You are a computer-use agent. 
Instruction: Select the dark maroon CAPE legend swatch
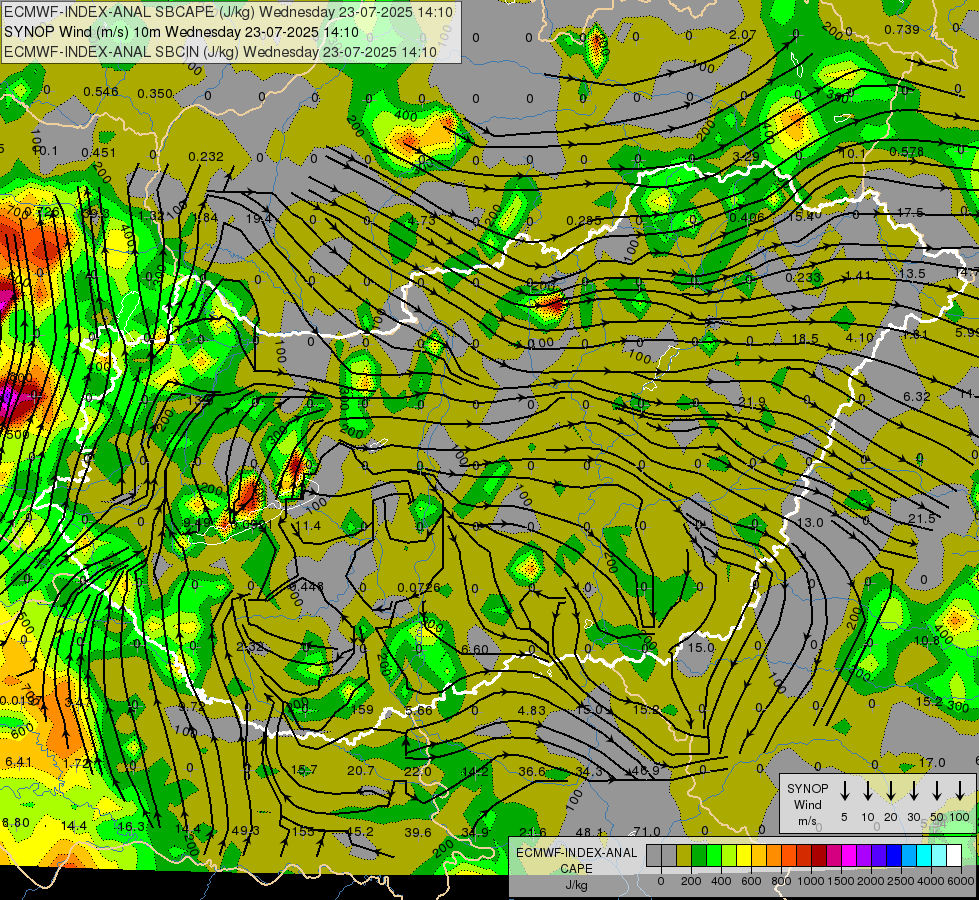click(x=819, y=856)
